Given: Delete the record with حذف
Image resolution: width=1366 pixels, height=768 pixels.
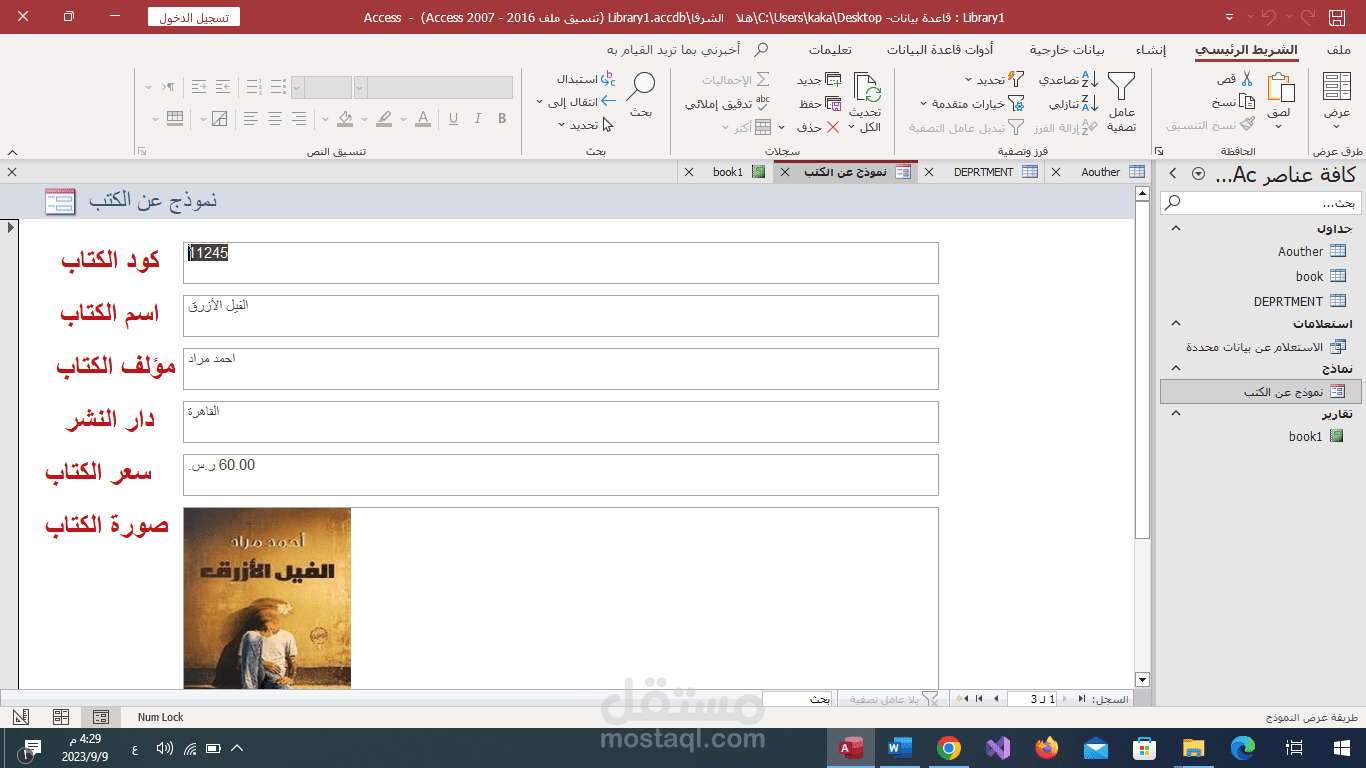Looking at the screenshot, I should (x=818, y=127).
